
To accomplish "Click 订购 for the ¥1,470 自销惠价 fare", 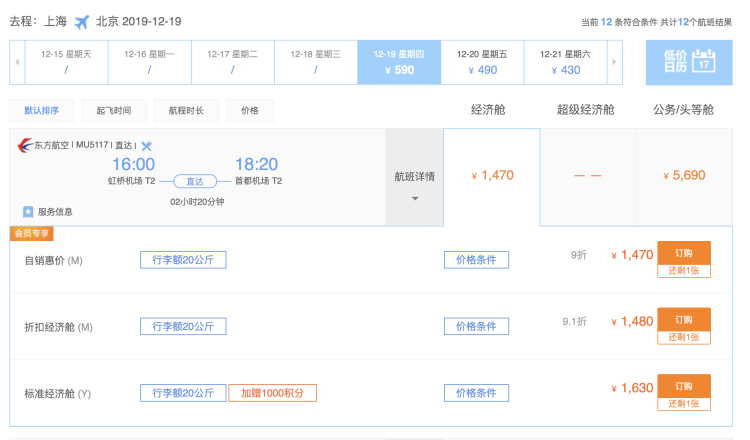I will tap(684, 251).
